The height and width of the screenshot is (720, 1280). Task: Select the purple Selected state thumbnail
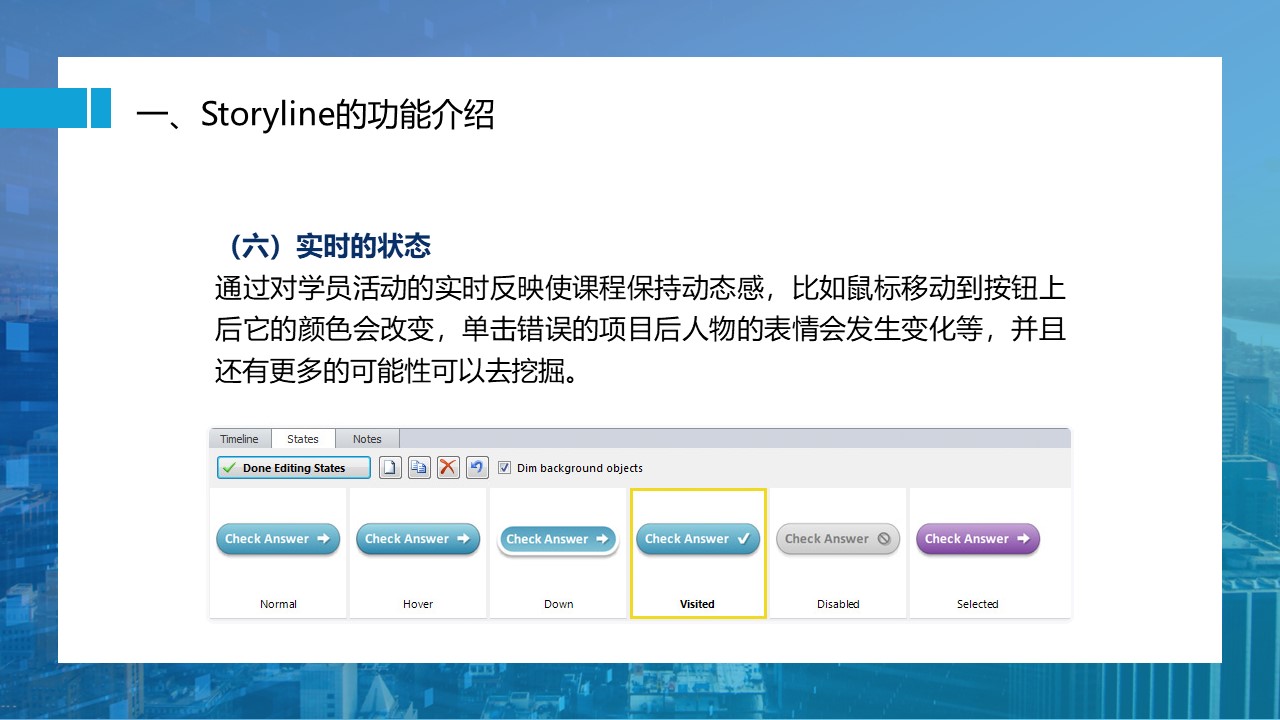978,553
